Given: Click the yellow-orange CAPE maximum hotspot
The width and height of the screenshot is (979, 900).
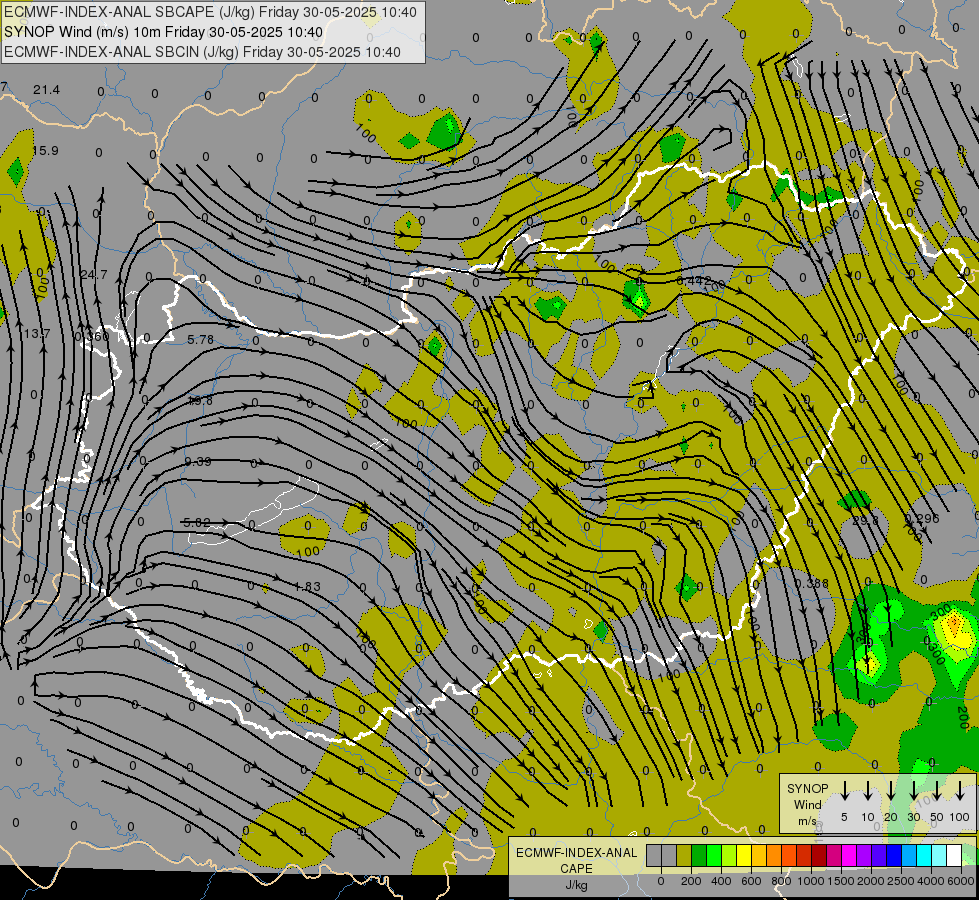Looking at the screenshot, I should 953,623.
